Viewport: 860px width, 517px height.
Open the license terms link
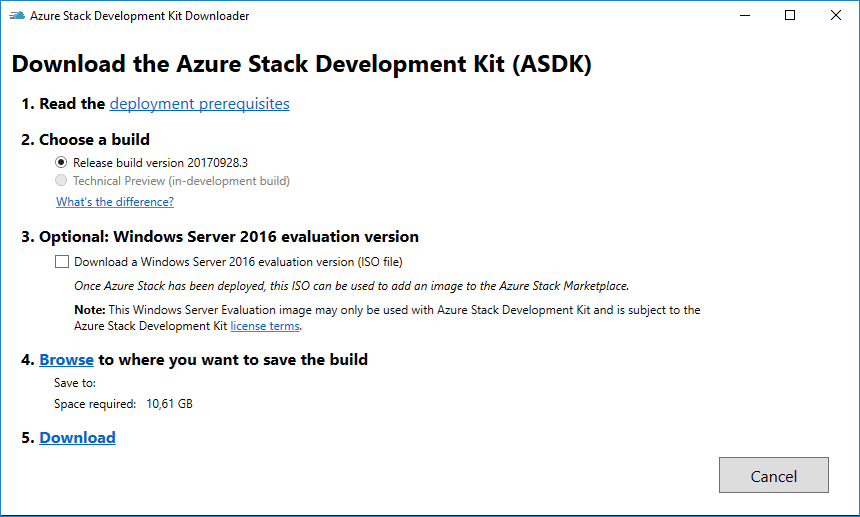[x=265, y=326]
